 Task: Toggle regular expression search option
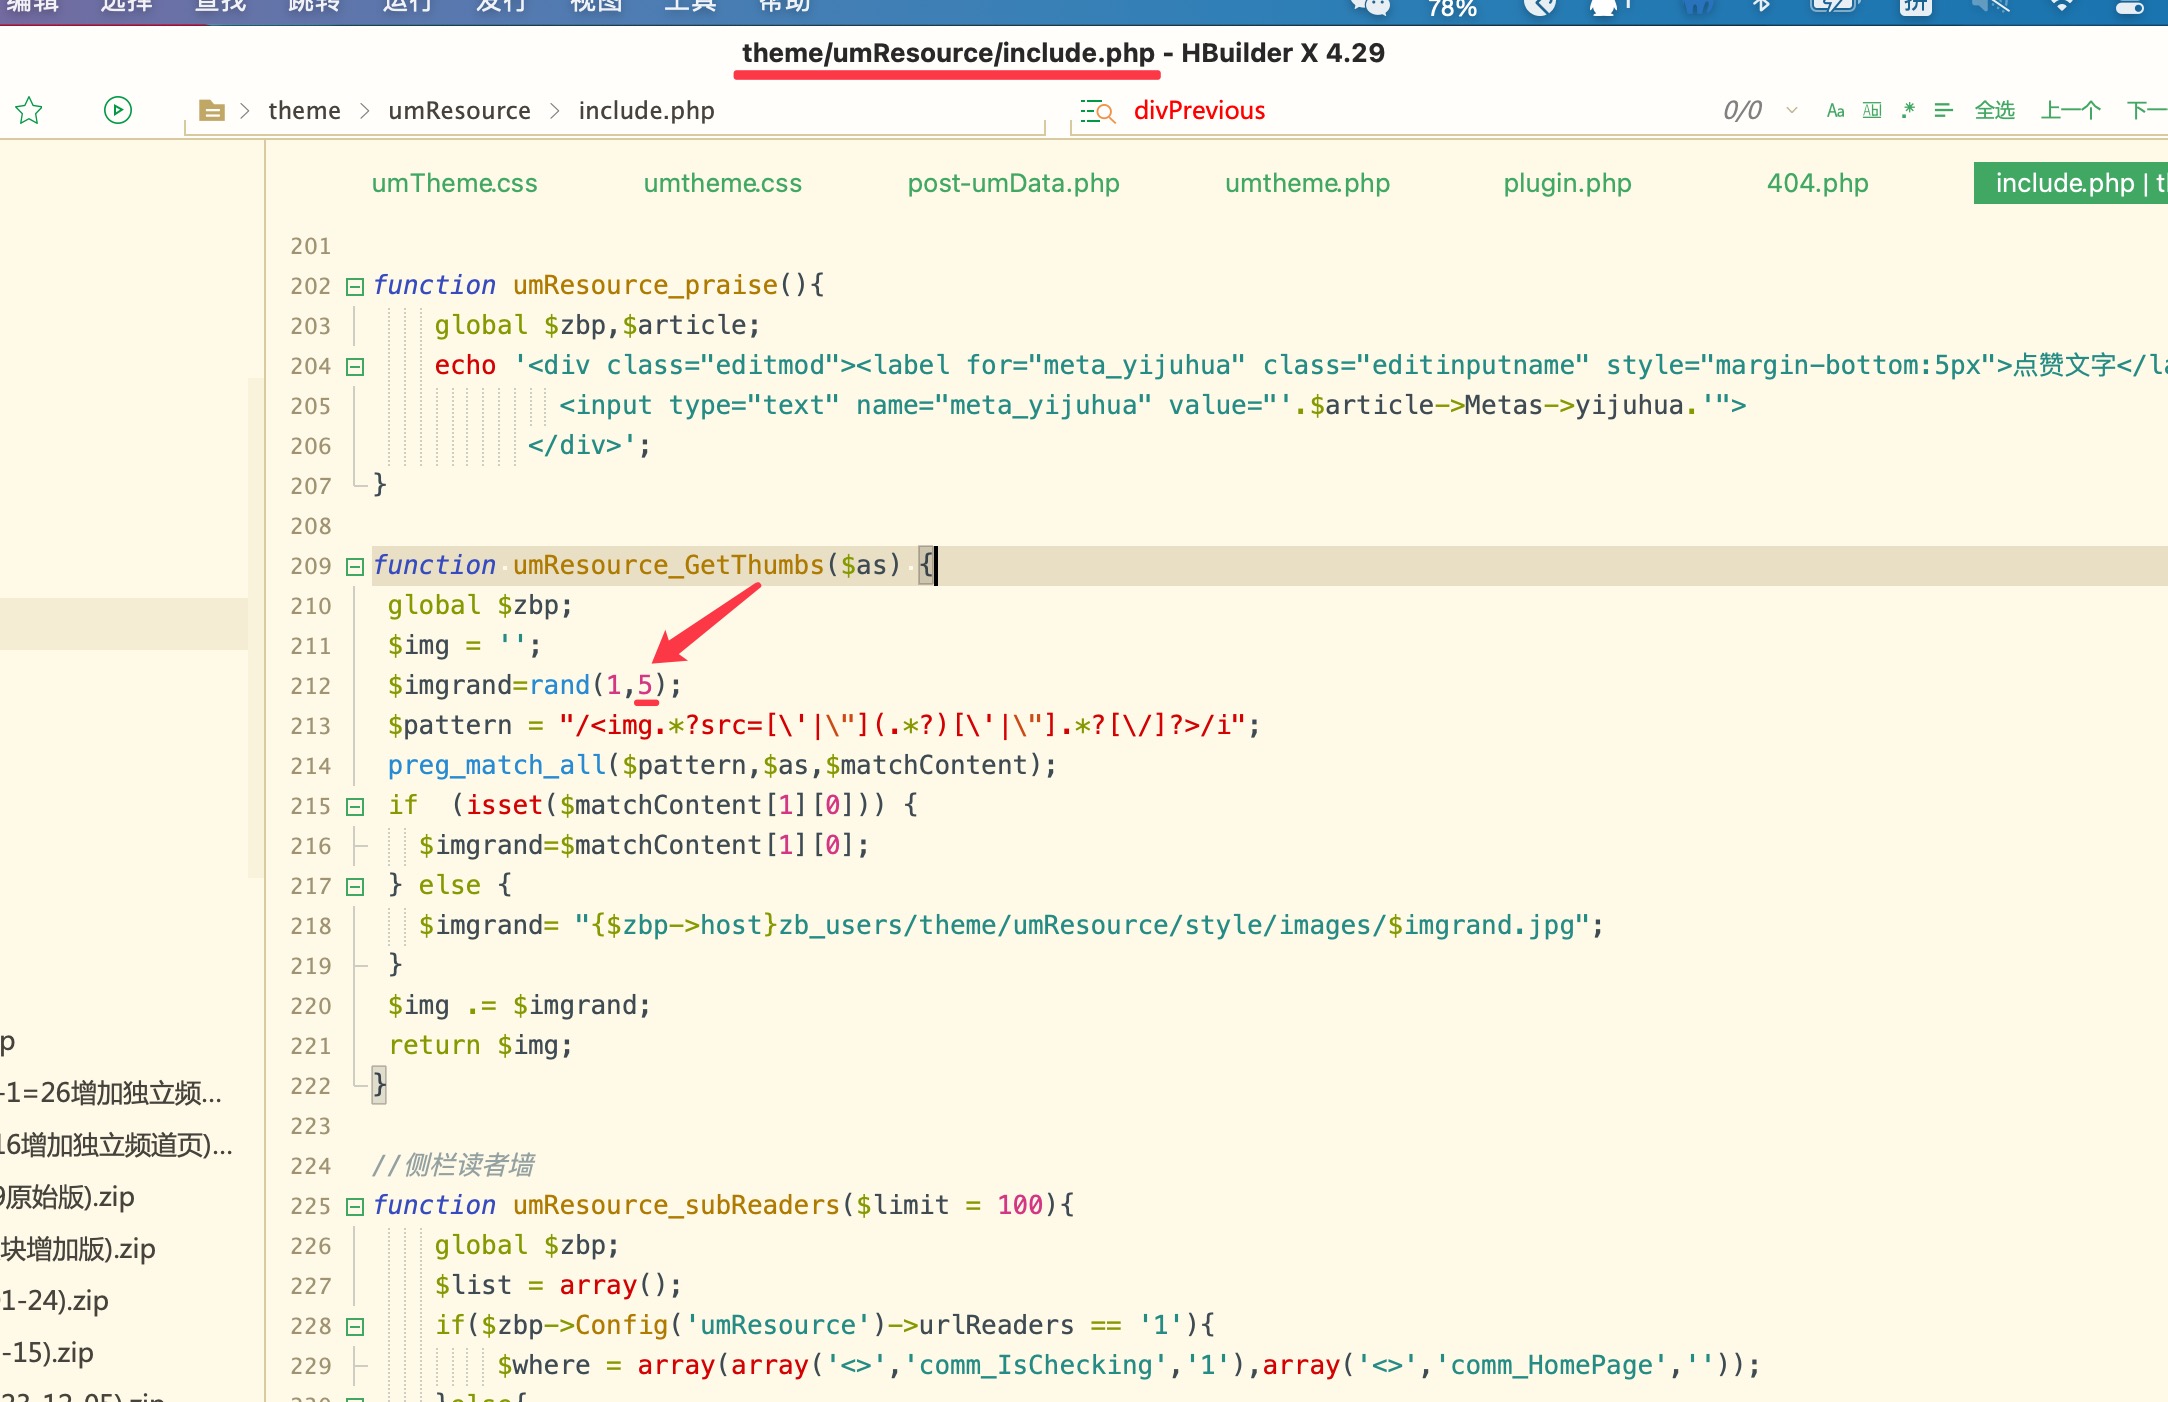[x=1908, y=111]
